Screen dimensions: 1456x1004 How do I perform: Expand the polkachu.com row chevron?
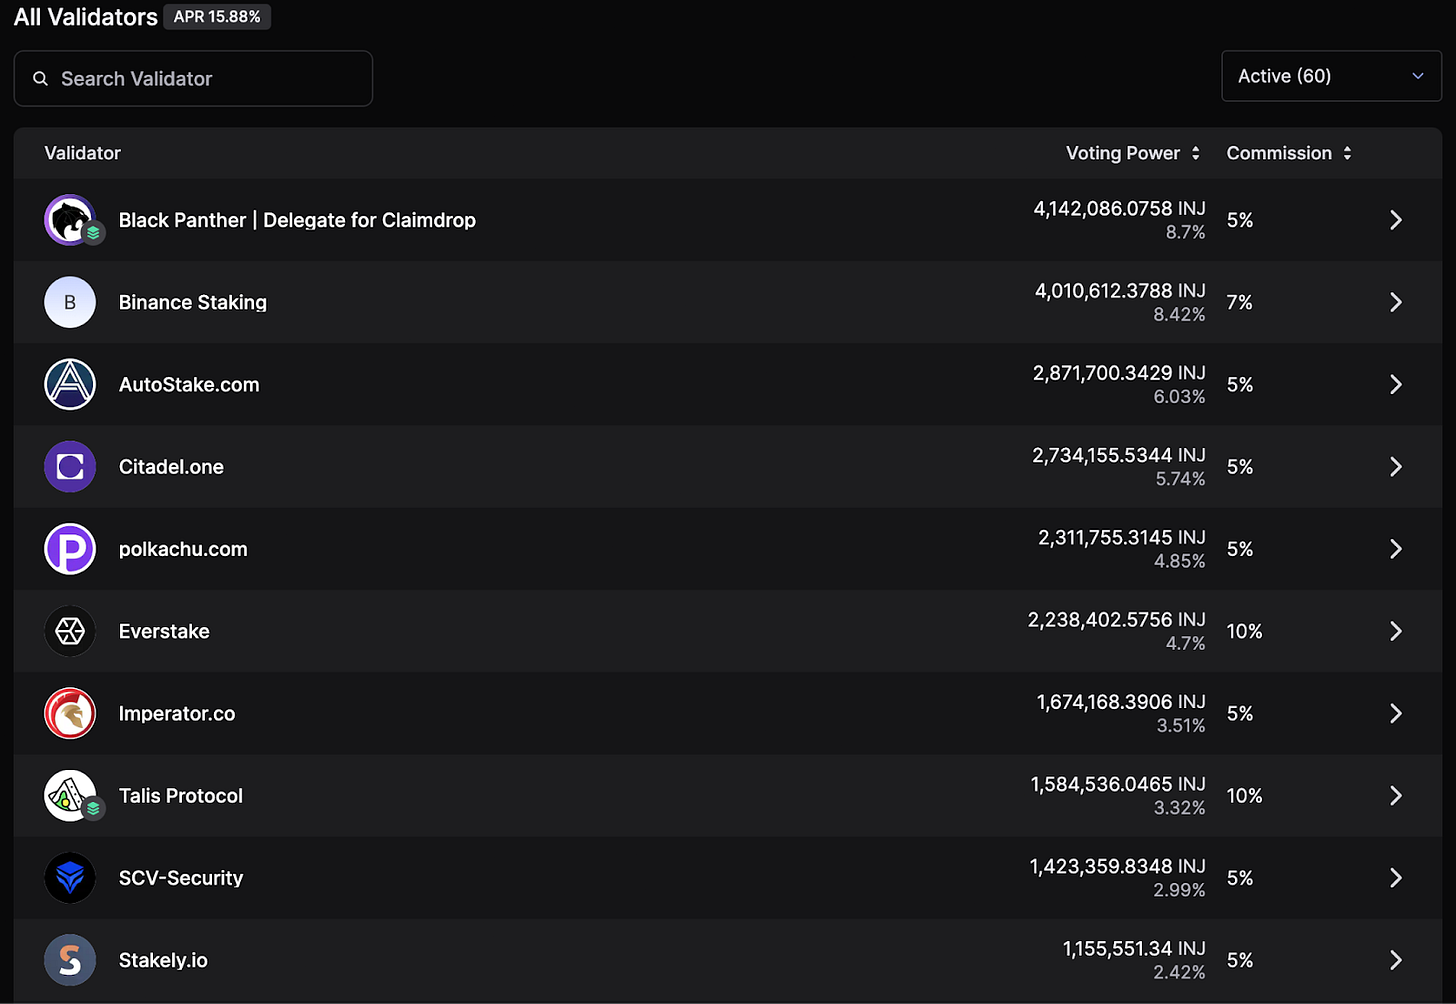1396,549
